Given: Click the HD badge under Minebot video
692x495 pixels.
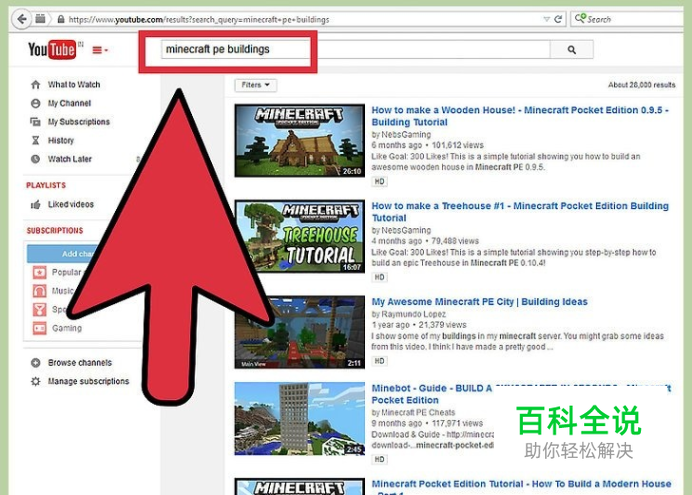Looking at the screenshot, I should (x=379, y=459).
